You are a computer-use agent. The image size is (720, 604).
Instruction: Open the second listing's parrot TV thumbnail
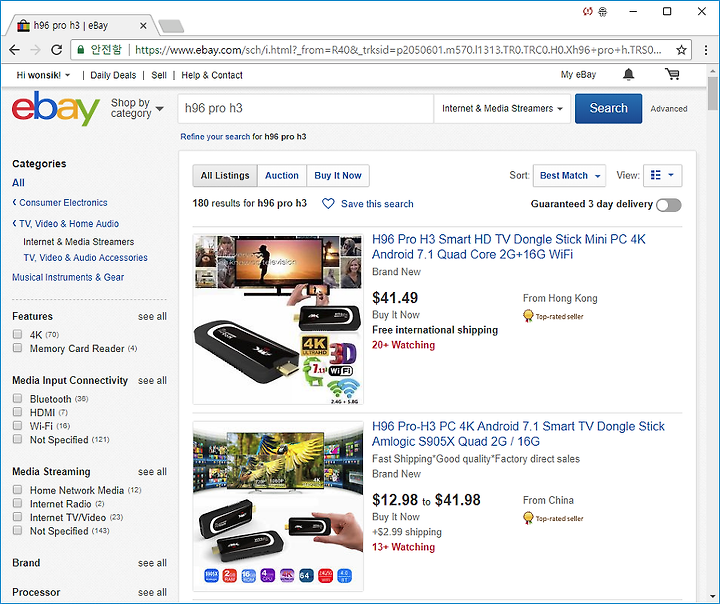click(278, 506)
